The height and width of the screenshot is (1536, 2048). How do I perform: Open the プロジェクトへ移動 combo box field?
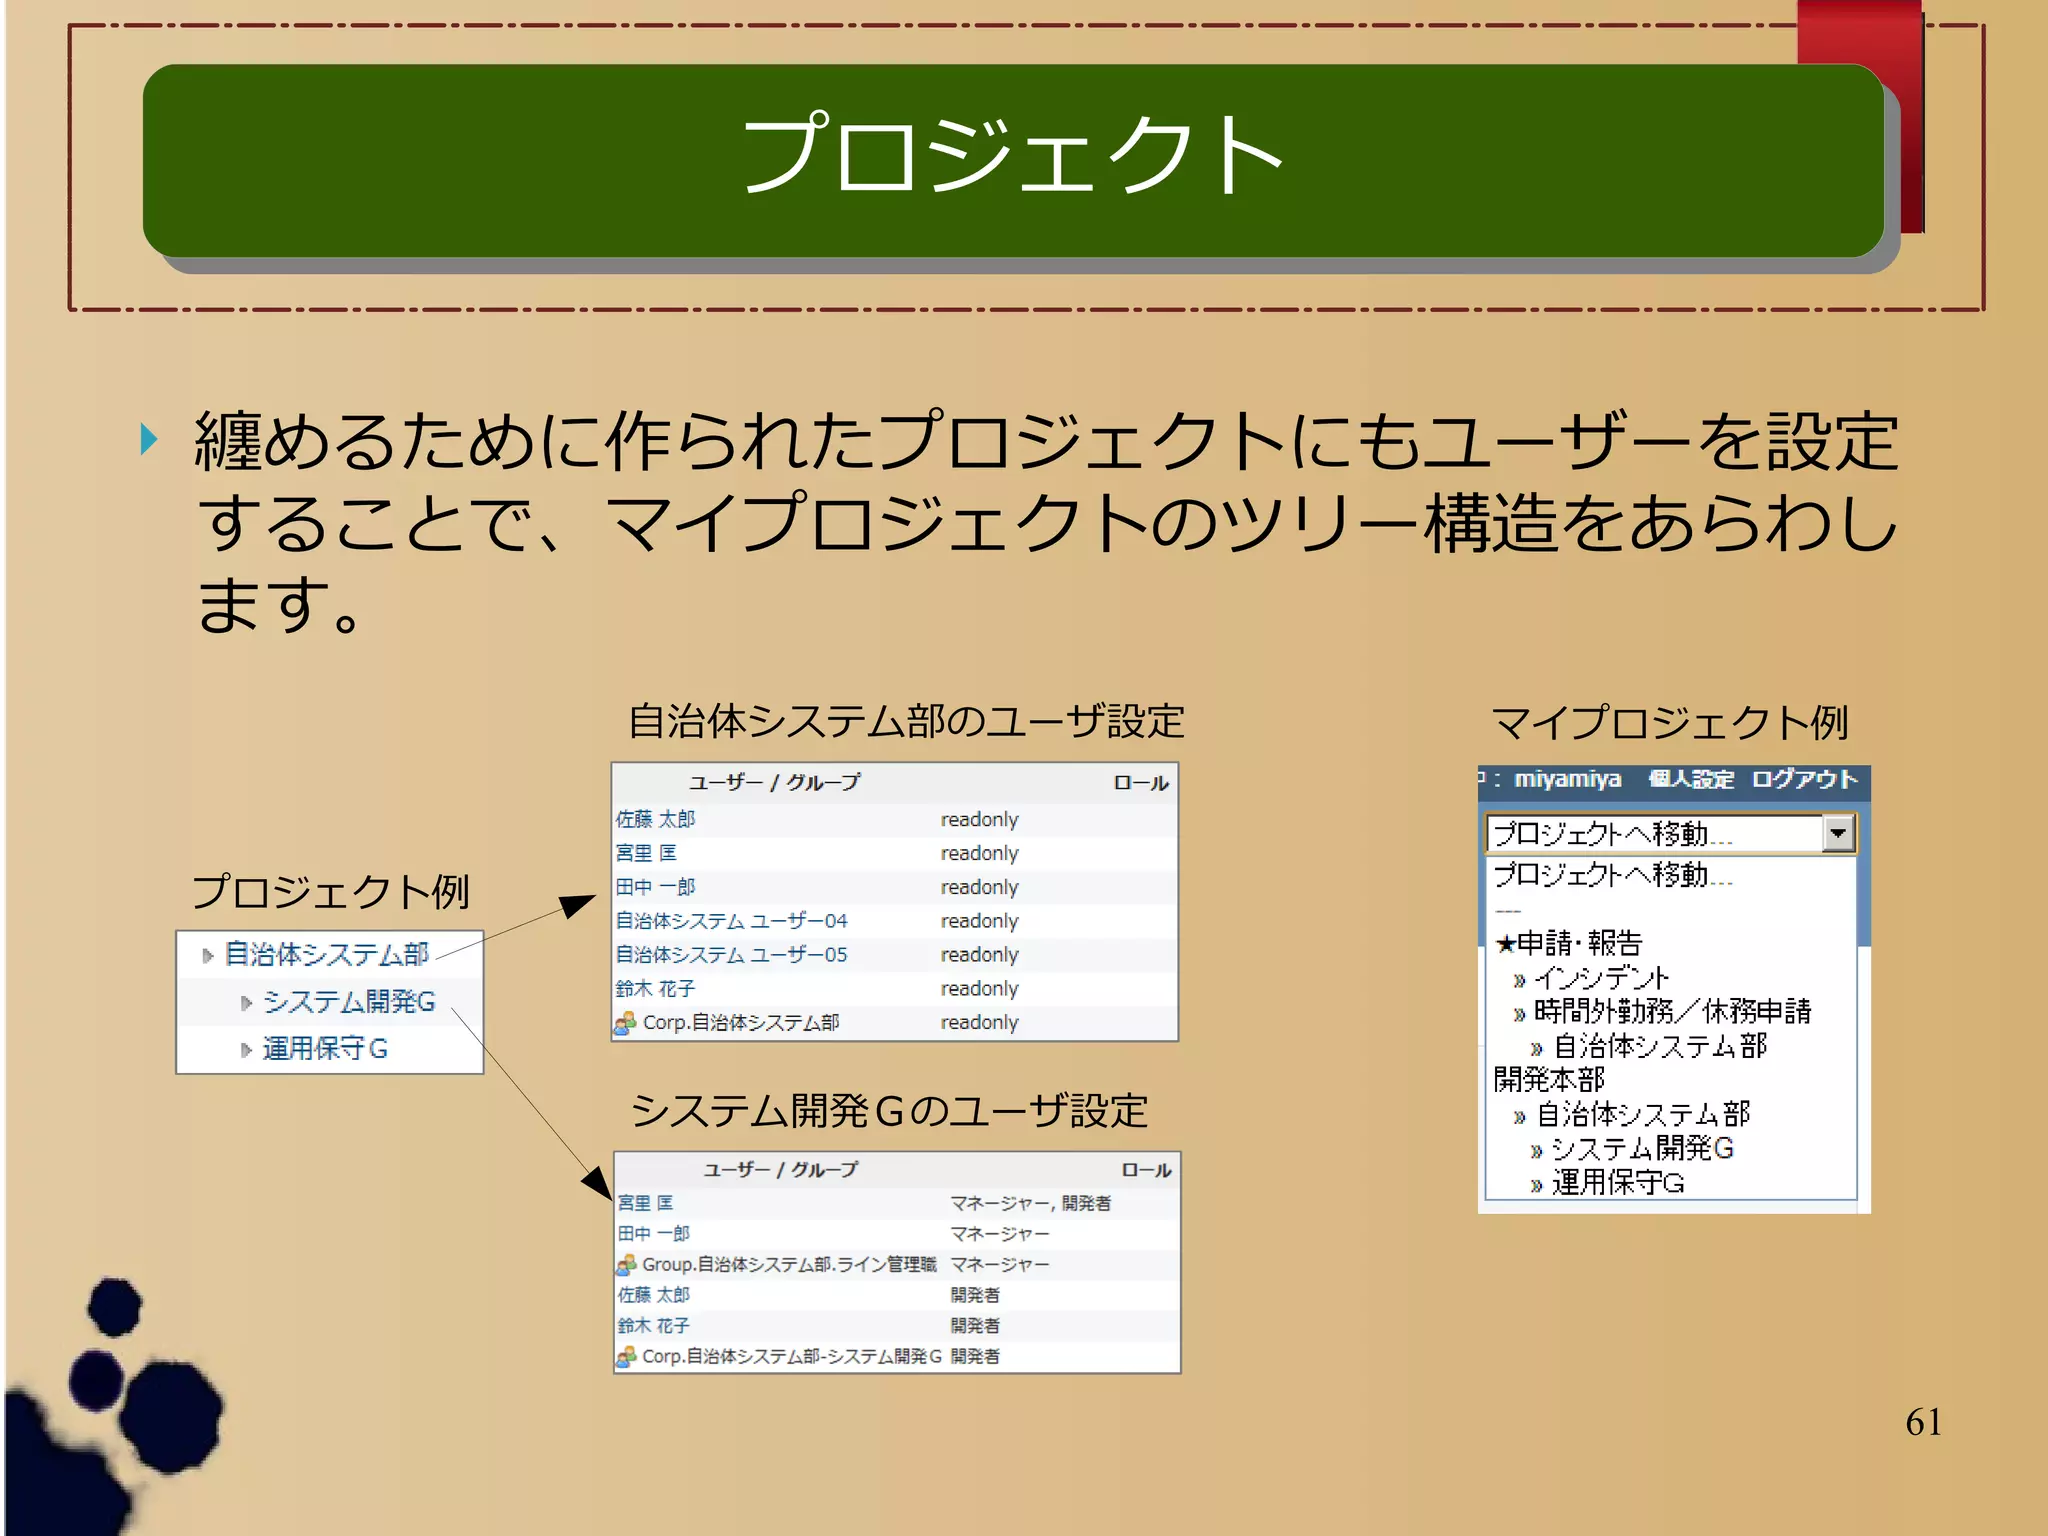[x=1670, y=832]
